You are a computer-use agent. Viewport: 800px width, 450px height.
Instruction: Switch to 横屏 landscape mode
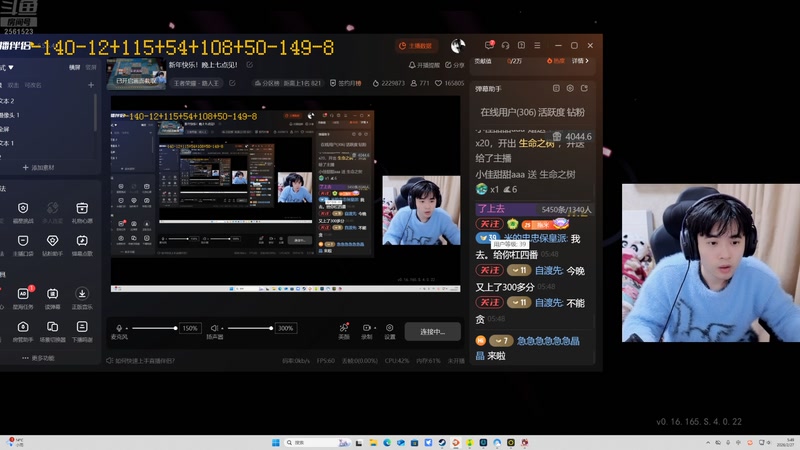coord(74,67)
